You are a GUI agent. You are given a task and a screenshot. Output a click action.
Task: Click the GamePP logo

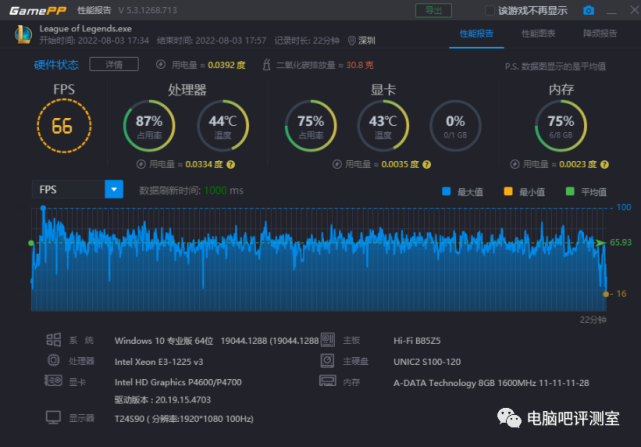[x=38, y=11]
